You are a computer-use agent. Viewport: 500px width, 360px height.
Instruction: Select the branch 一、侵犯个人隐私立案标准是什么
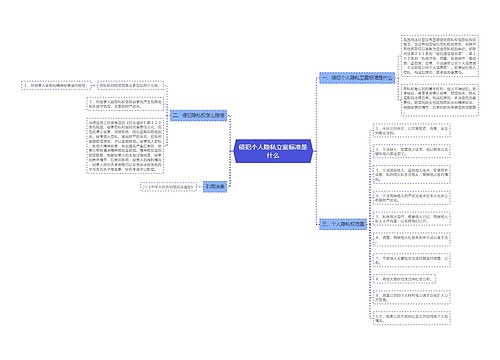357,78
